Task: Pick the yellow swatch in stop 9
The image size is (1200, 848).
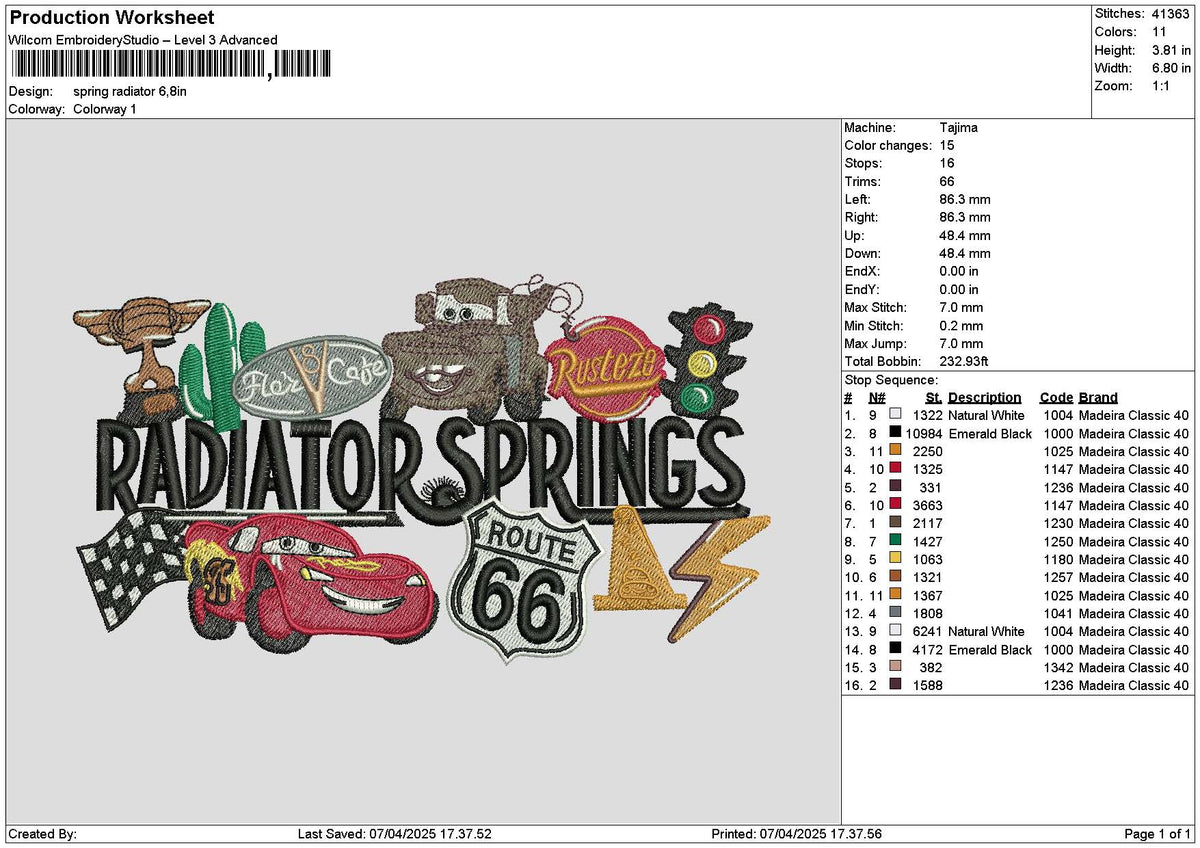Action: click(x=895, y=559)
